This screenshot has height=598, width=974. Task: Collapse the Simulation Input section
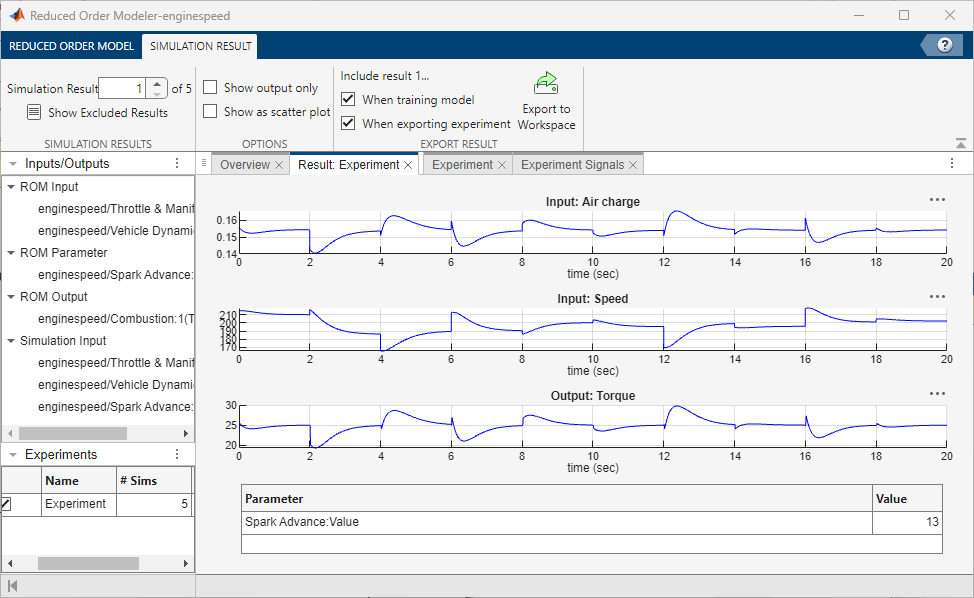pyautogui.click(x=10, y=340)
